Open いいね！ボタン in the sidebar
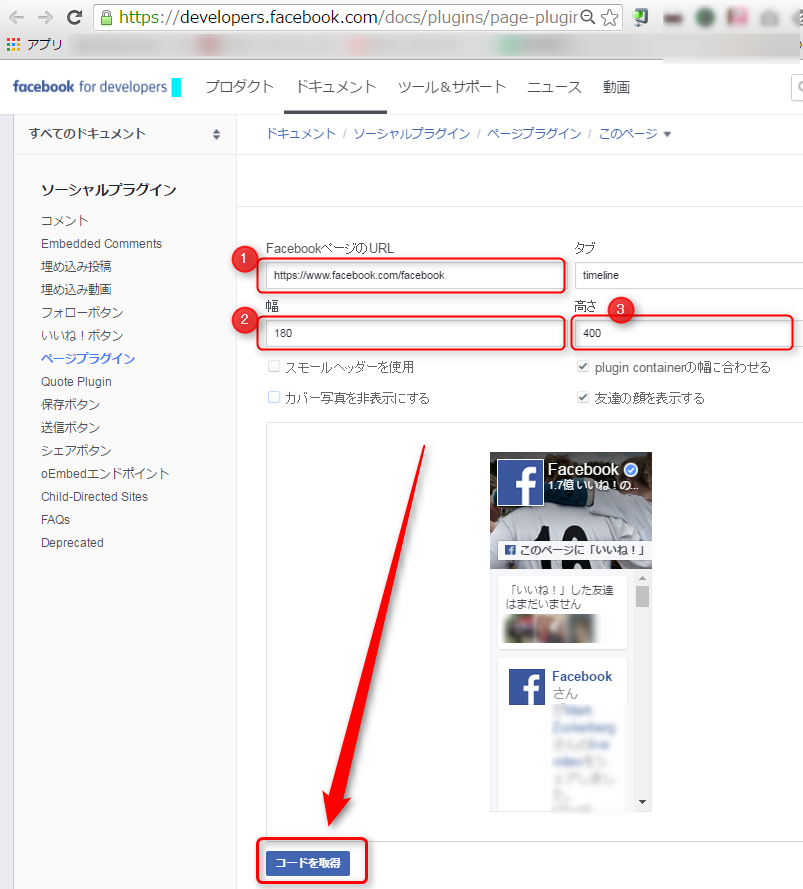 pos(82,336)
